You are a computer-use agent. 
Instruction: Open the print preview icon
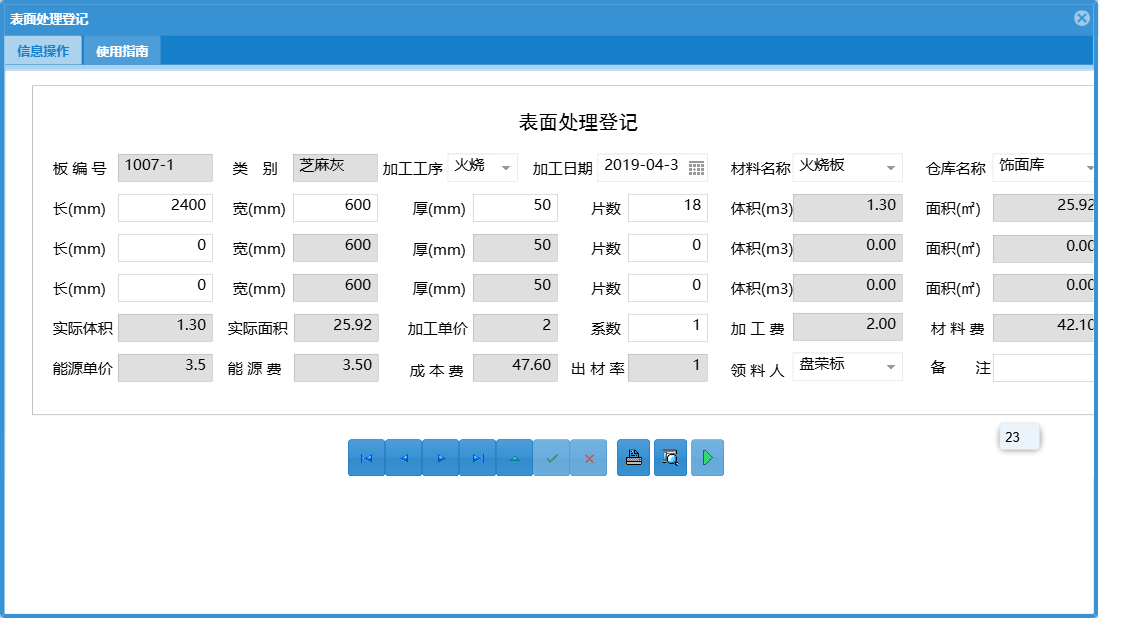pyautogui.click(x=670, y=457)
